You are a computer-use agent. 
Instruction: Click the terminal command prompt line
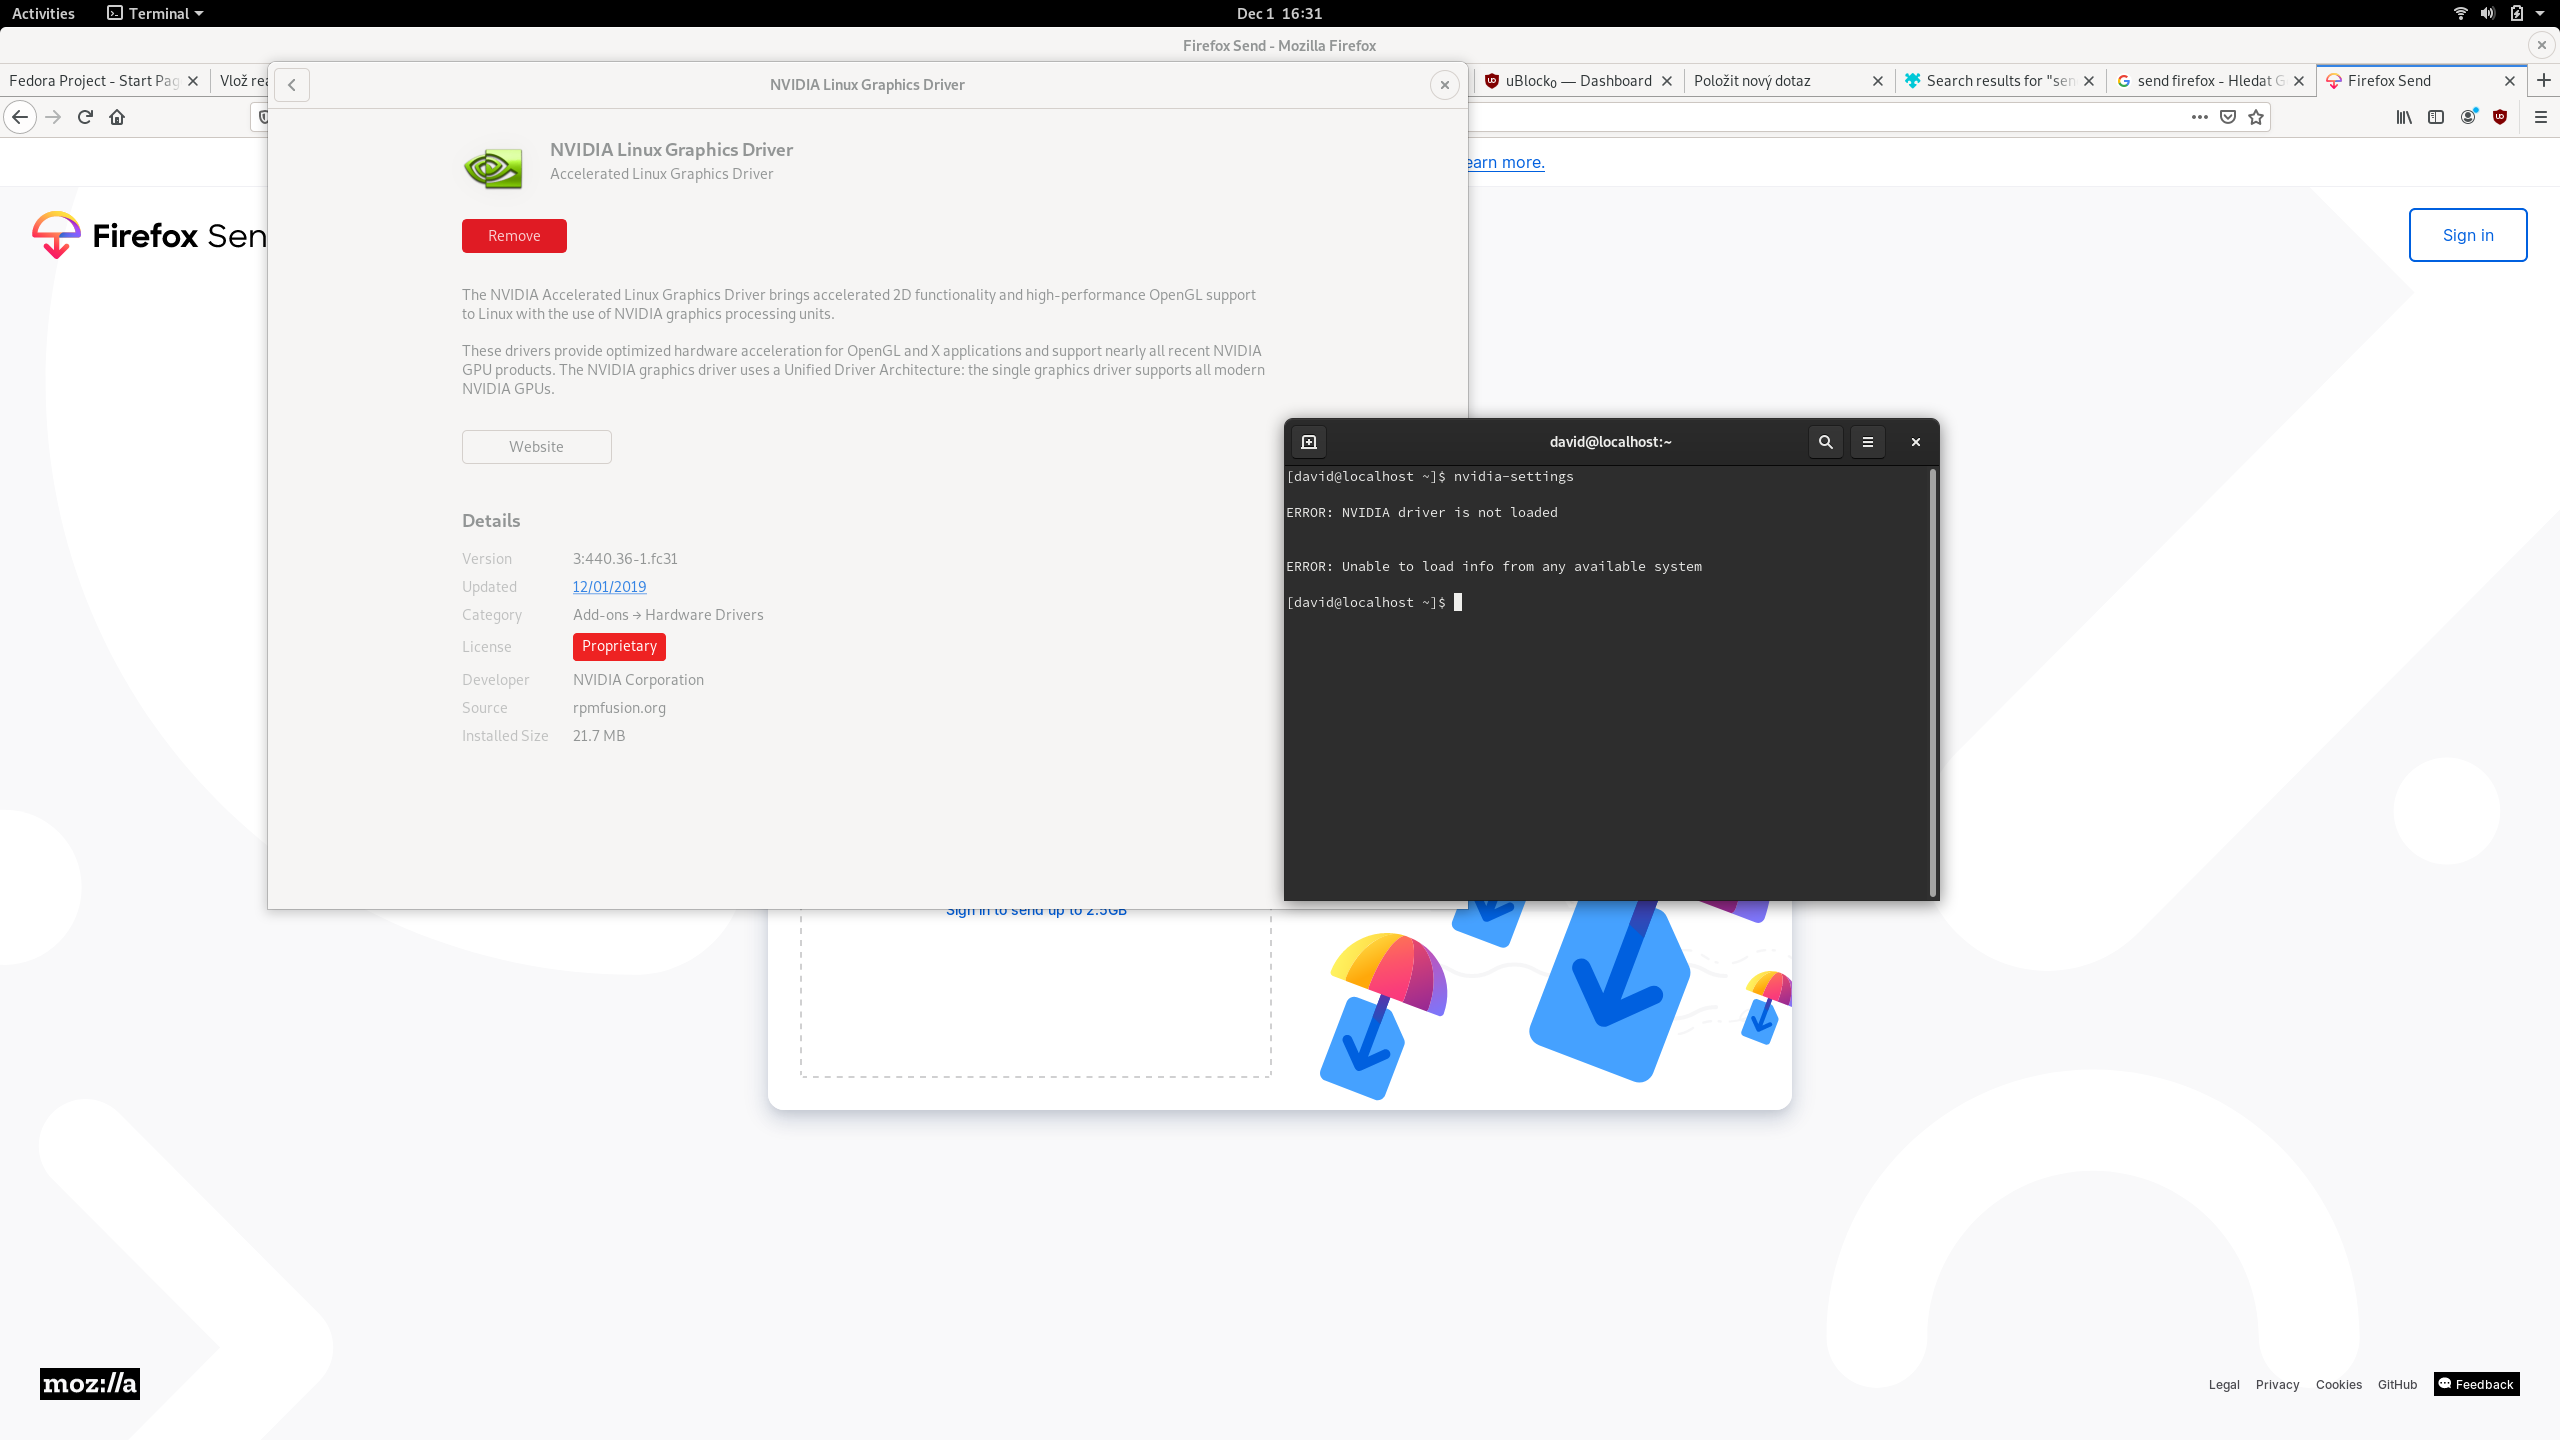(x=1374, y=602)
